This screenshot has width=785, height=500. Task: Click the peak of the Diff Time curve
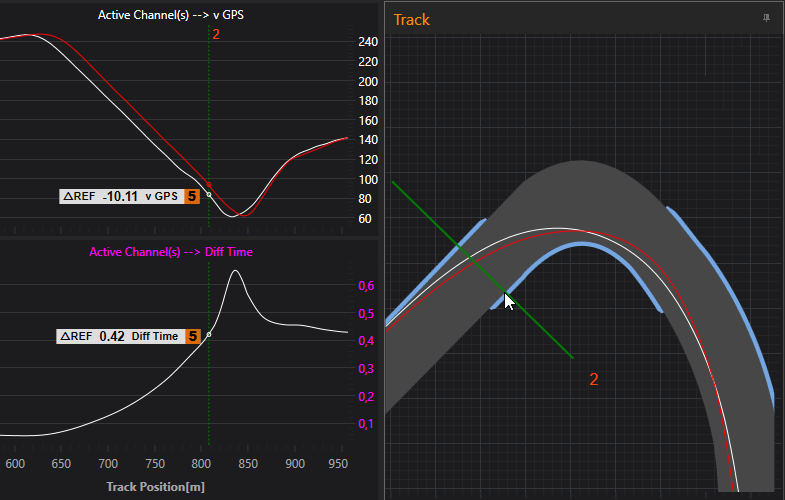click(236, 271)
